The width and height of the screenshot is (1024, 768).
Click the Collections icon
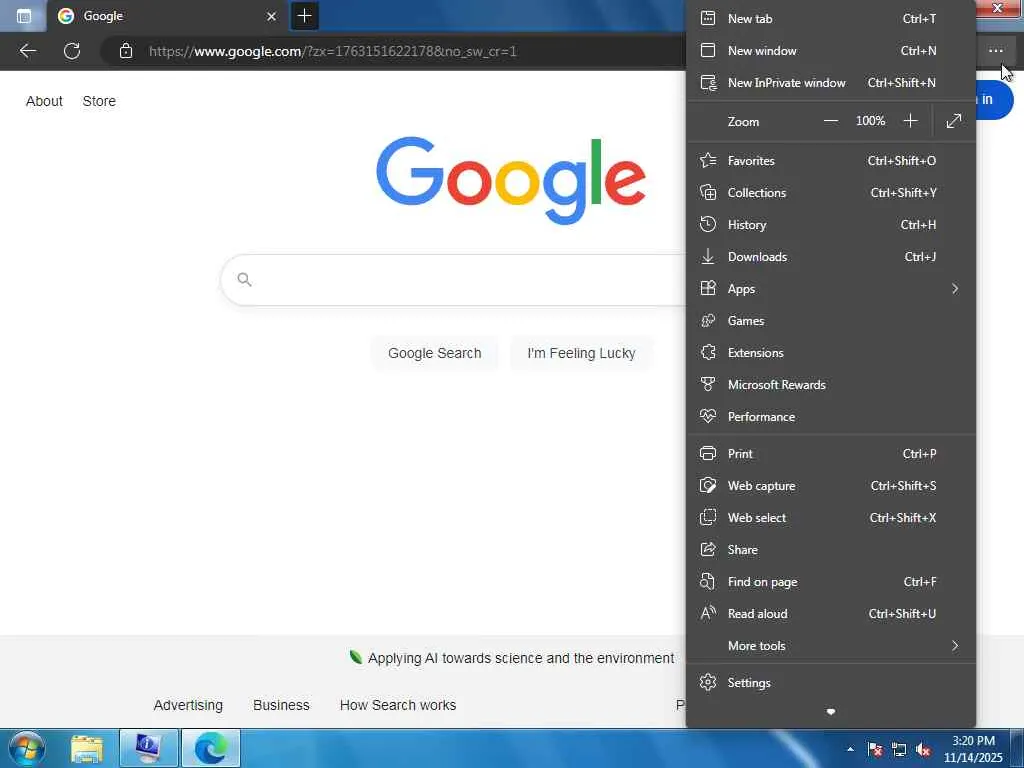click(708, 192)
